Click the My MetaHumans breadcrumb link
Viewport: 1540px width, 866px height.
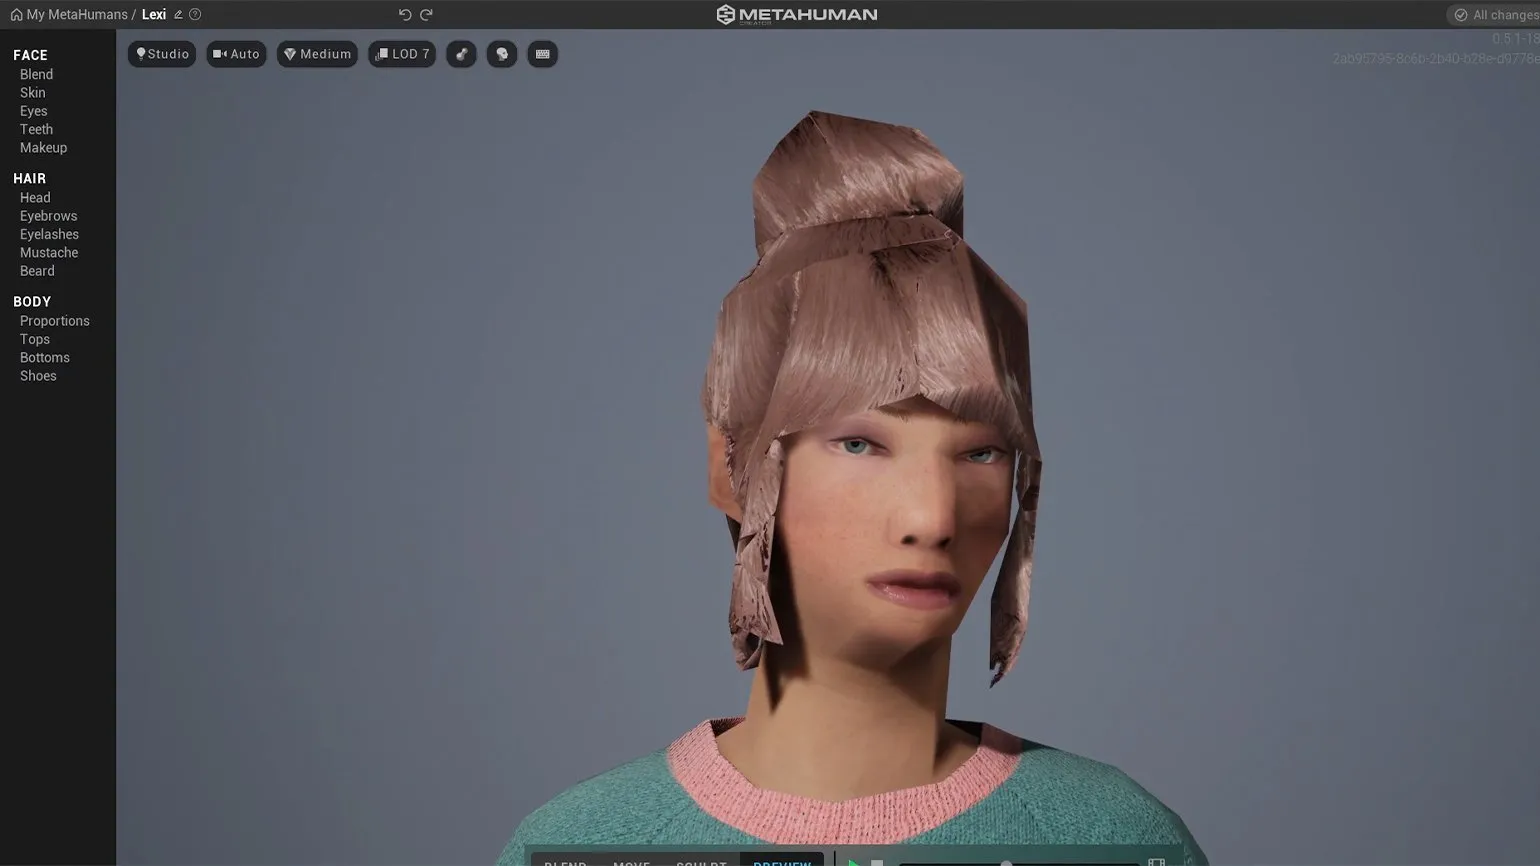[77, 15]
